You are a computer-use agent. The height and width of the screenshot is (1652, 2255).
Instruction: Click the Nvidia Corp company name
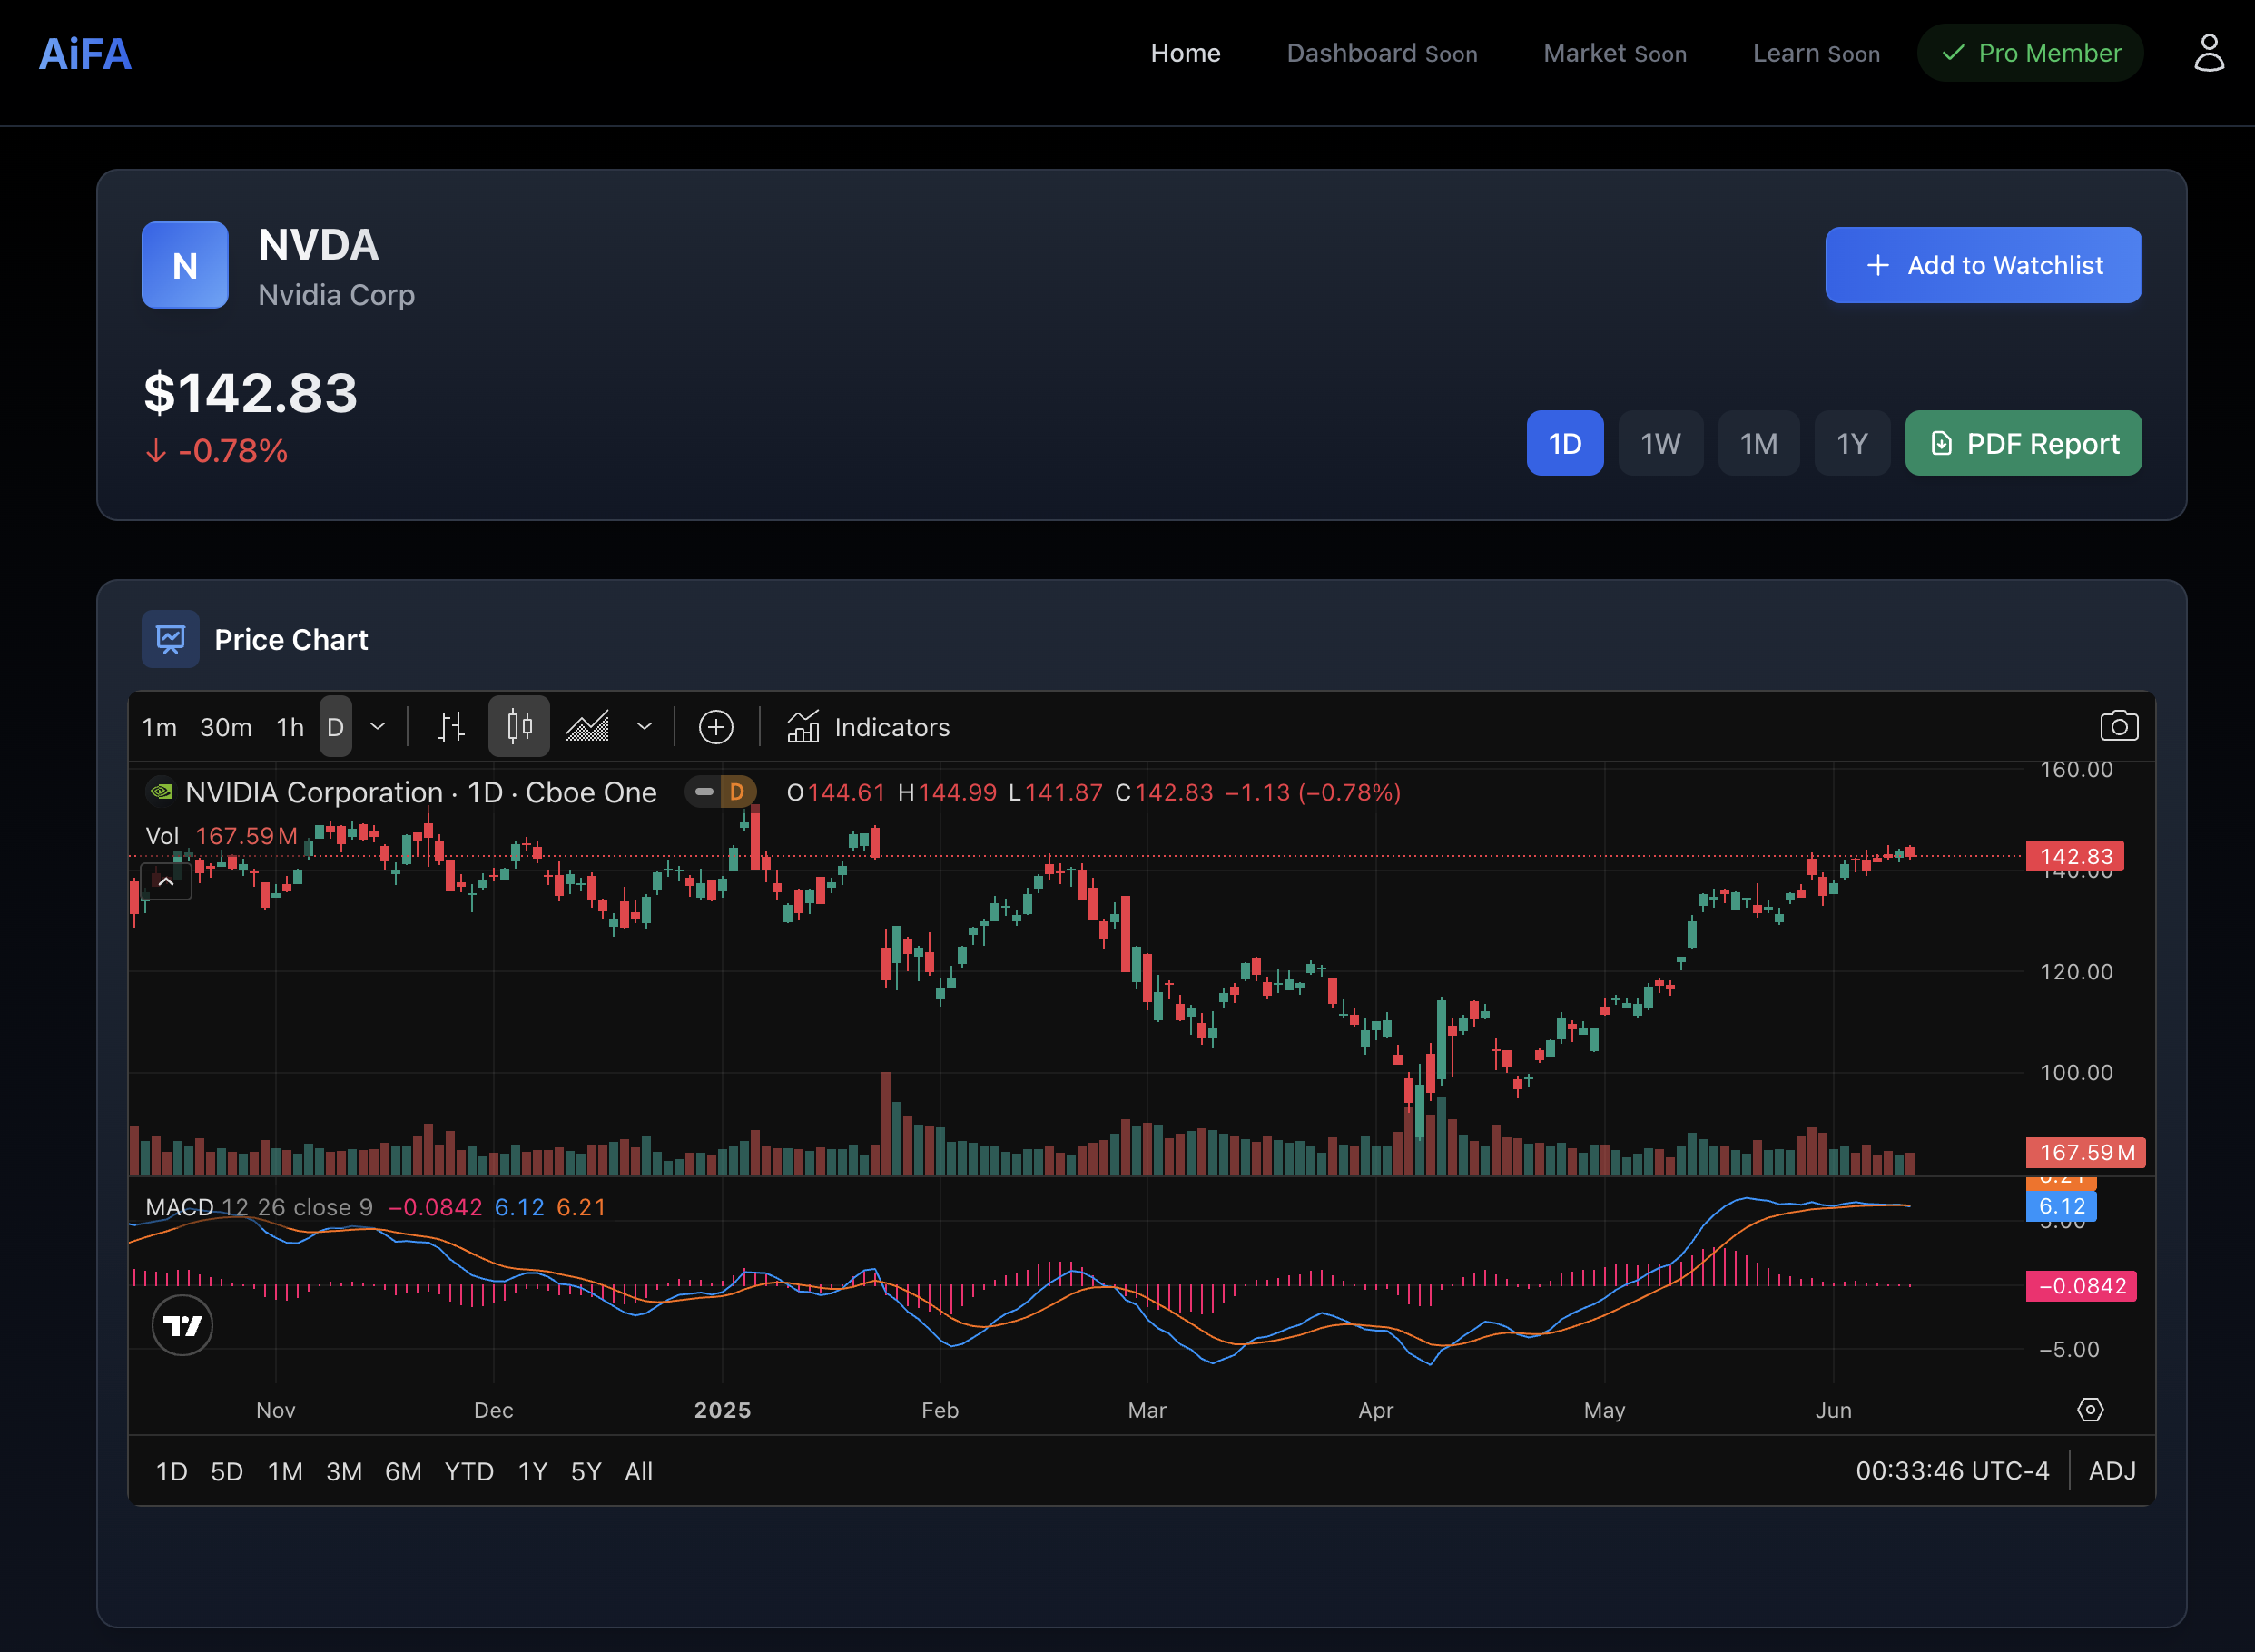coord(336,295)
